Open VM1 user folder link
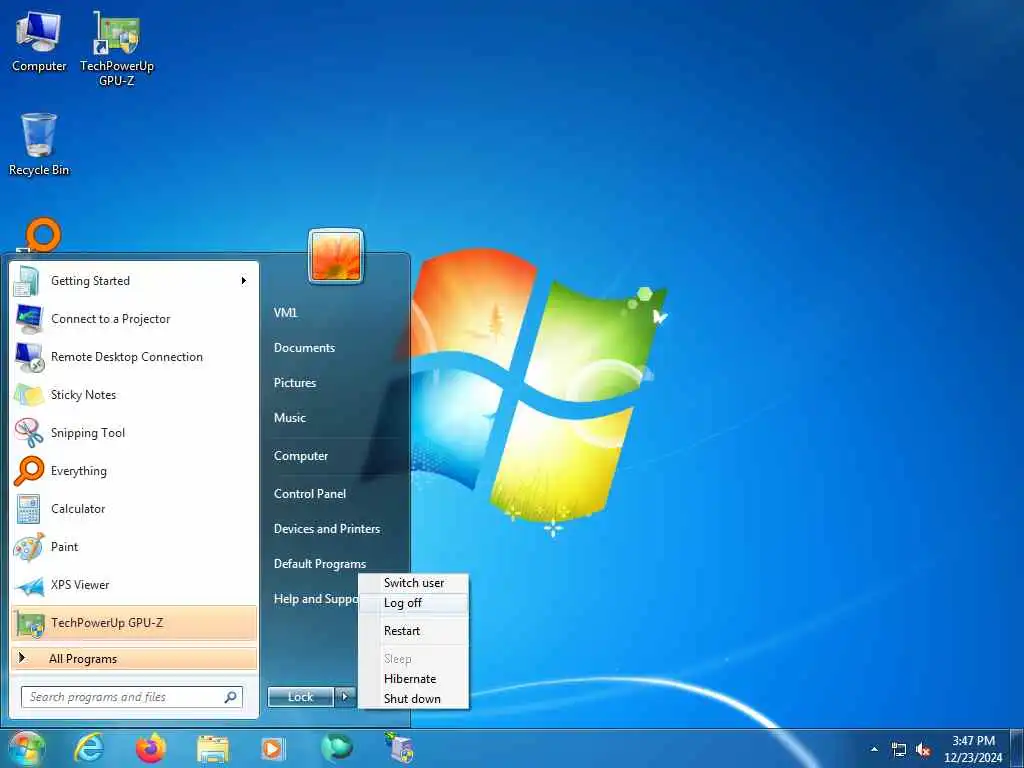 pos(285,313)
